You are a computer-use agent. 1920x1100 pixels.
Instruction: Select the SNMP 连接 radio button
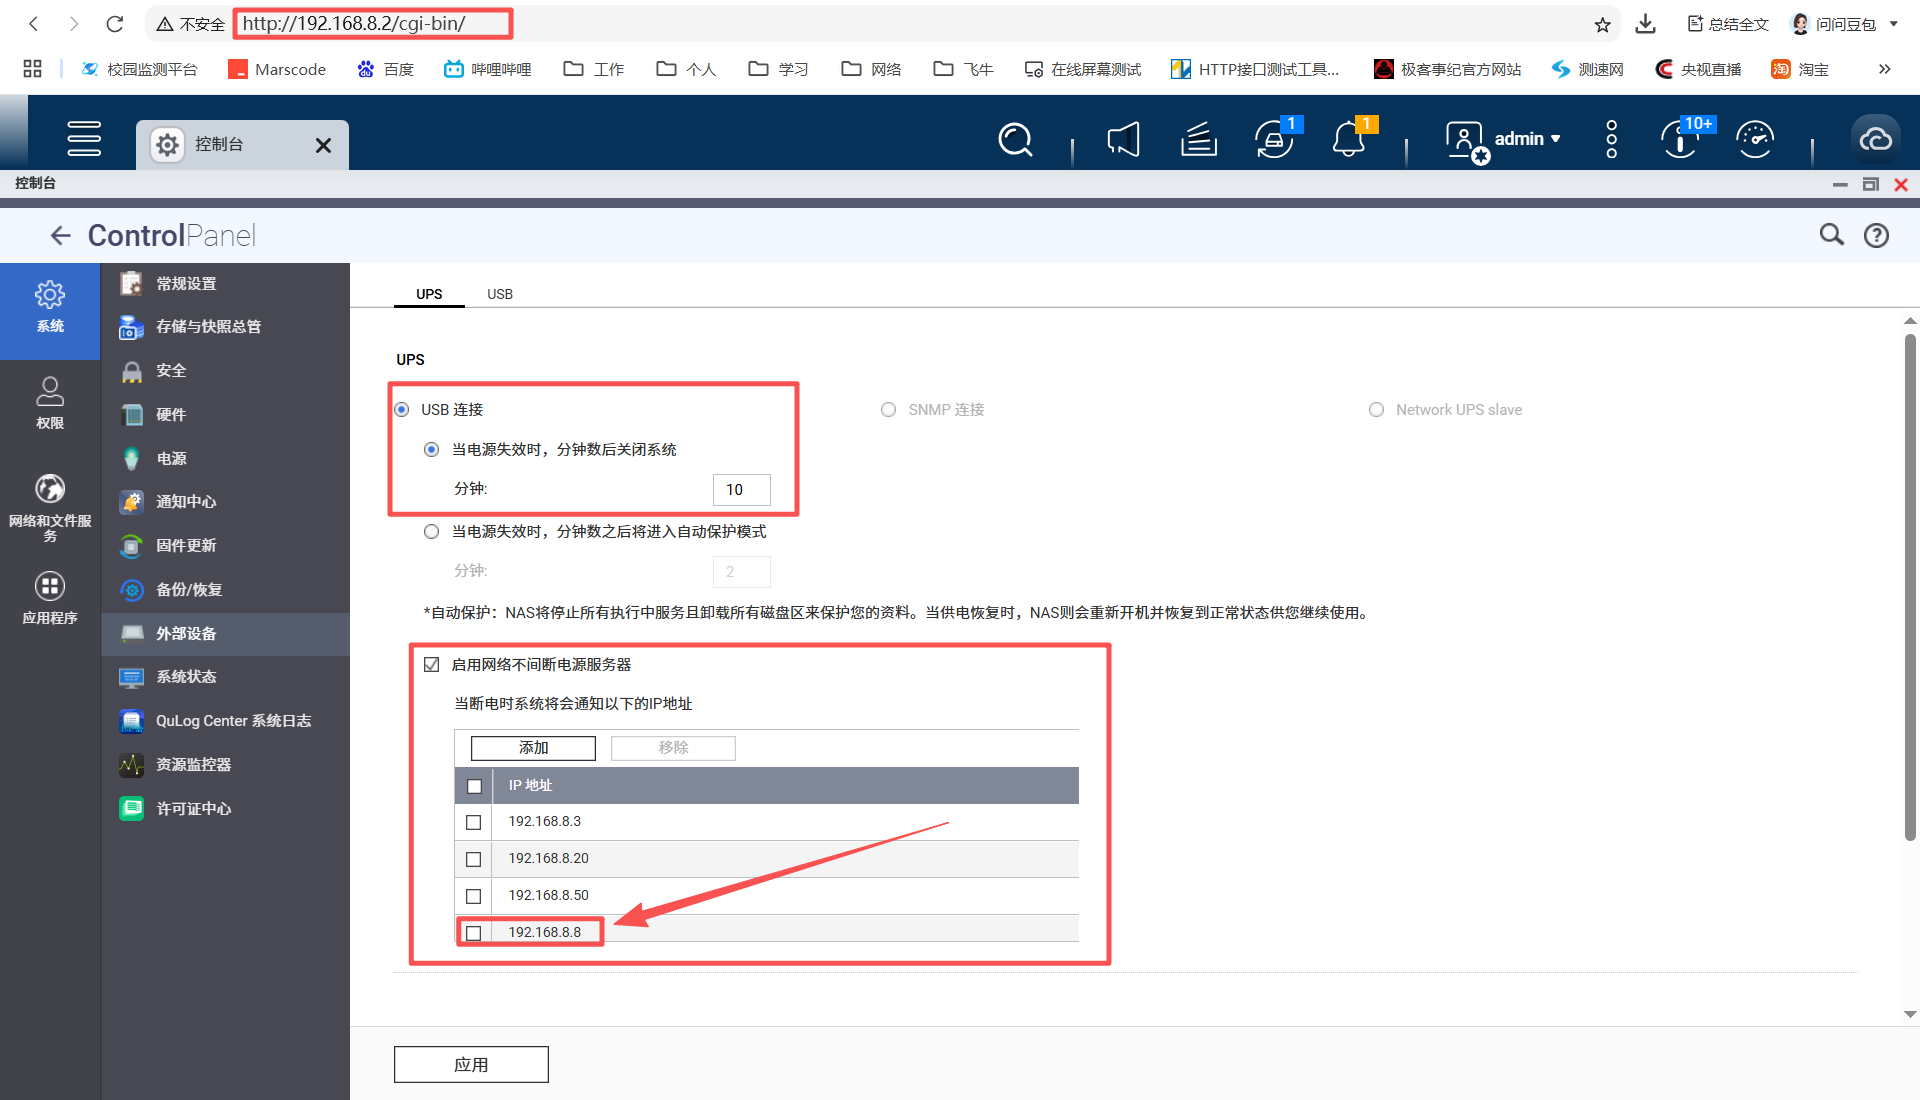tap(888, 410)
